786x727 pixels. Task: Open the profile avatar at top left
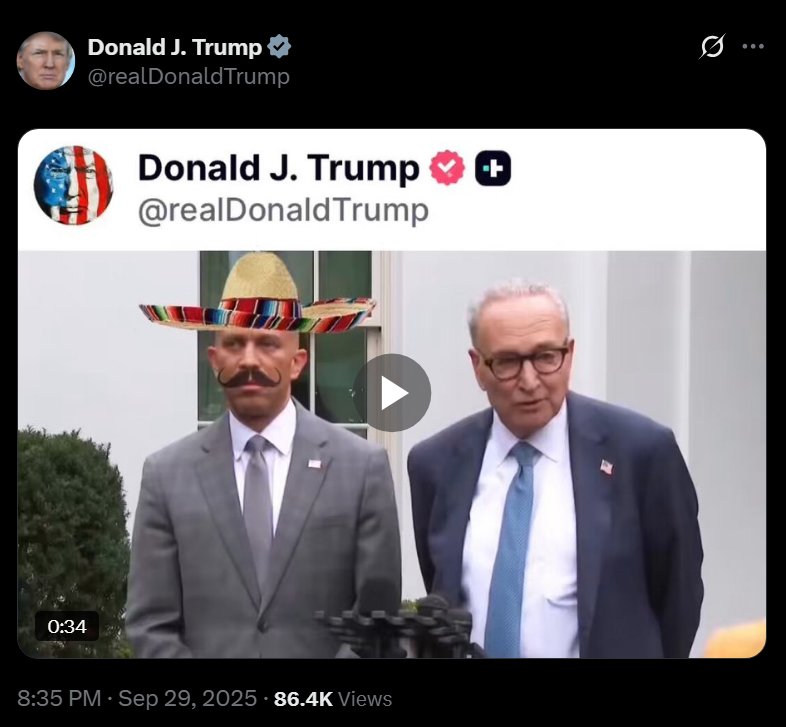[x=46, y=60]
